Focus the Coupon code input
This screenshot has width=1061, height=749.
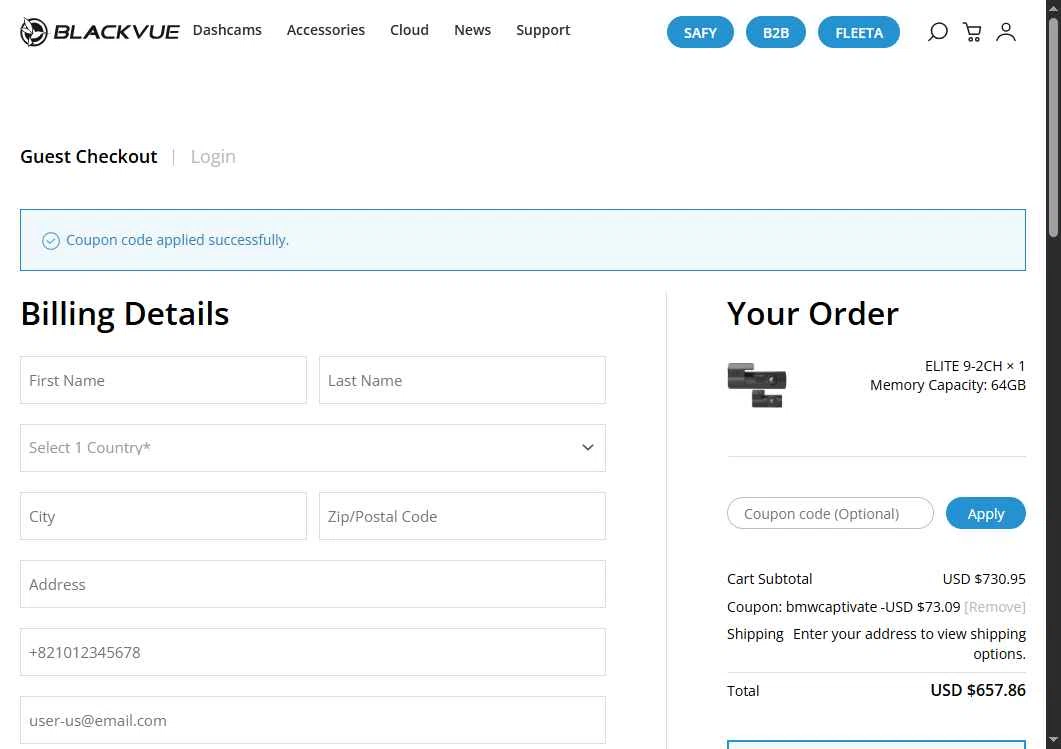click(830, 514)
